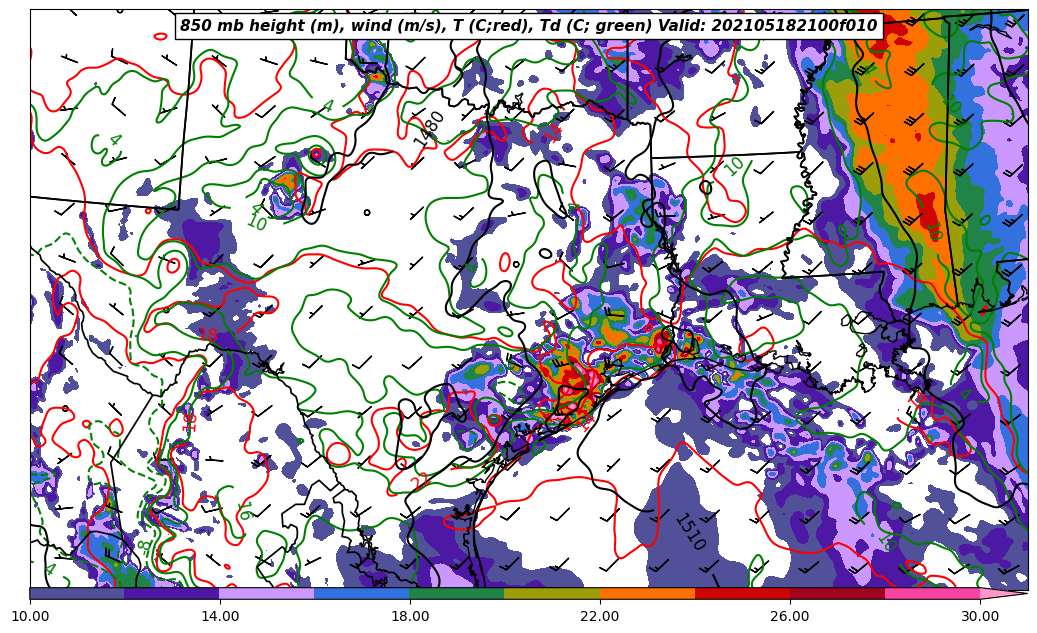The height and width of the screenshot is (633, 1037).
Task: Select the dark red 26–28 colorbar segment
Action: point(837,593)
